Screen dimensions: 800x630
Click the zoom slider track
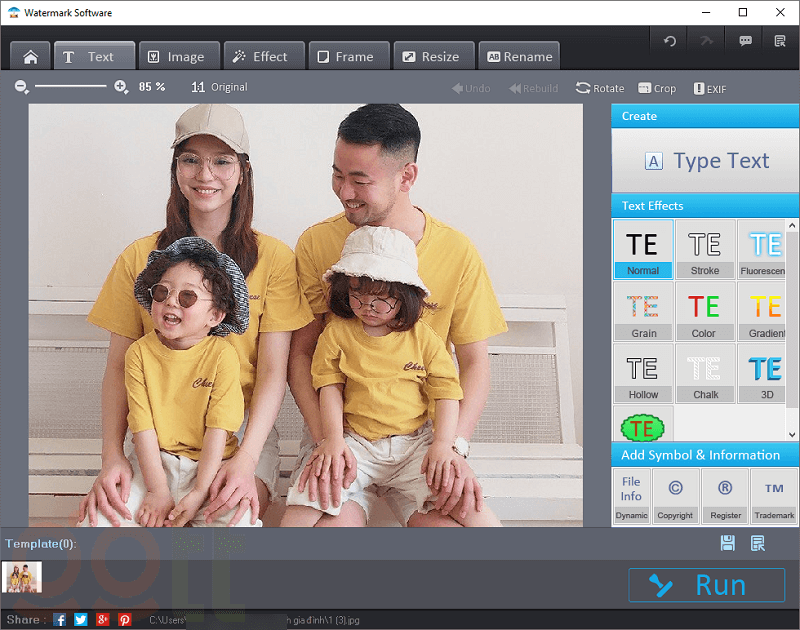(x=70, y=87)
